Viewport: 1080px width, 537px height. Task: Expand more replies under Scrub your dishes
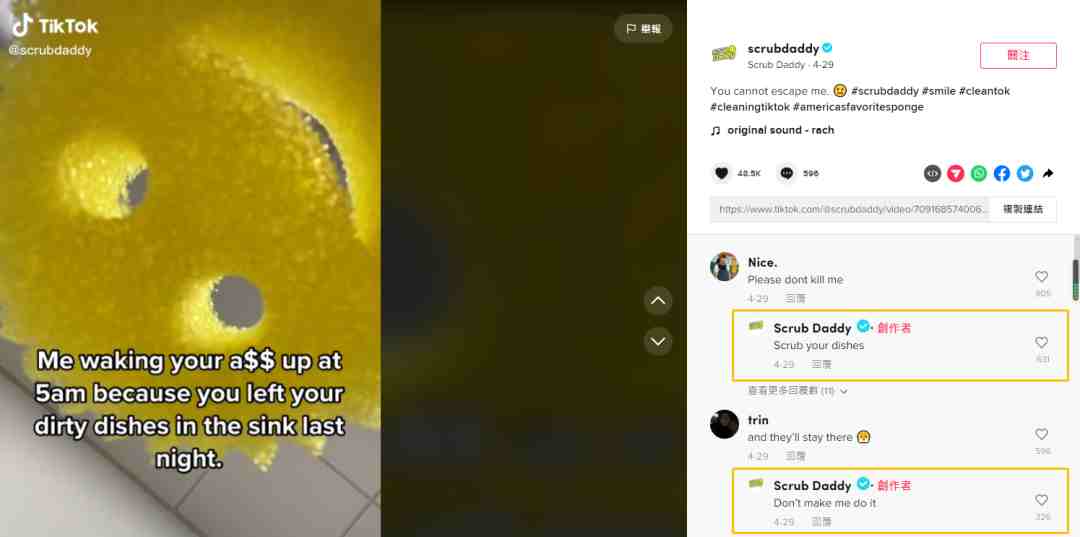pos(798,391)
